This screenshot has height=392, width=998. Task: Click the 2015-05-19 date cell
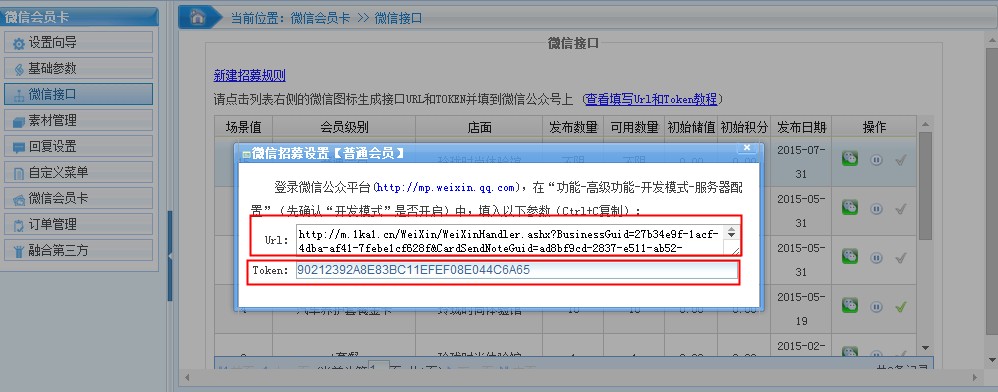801,309
